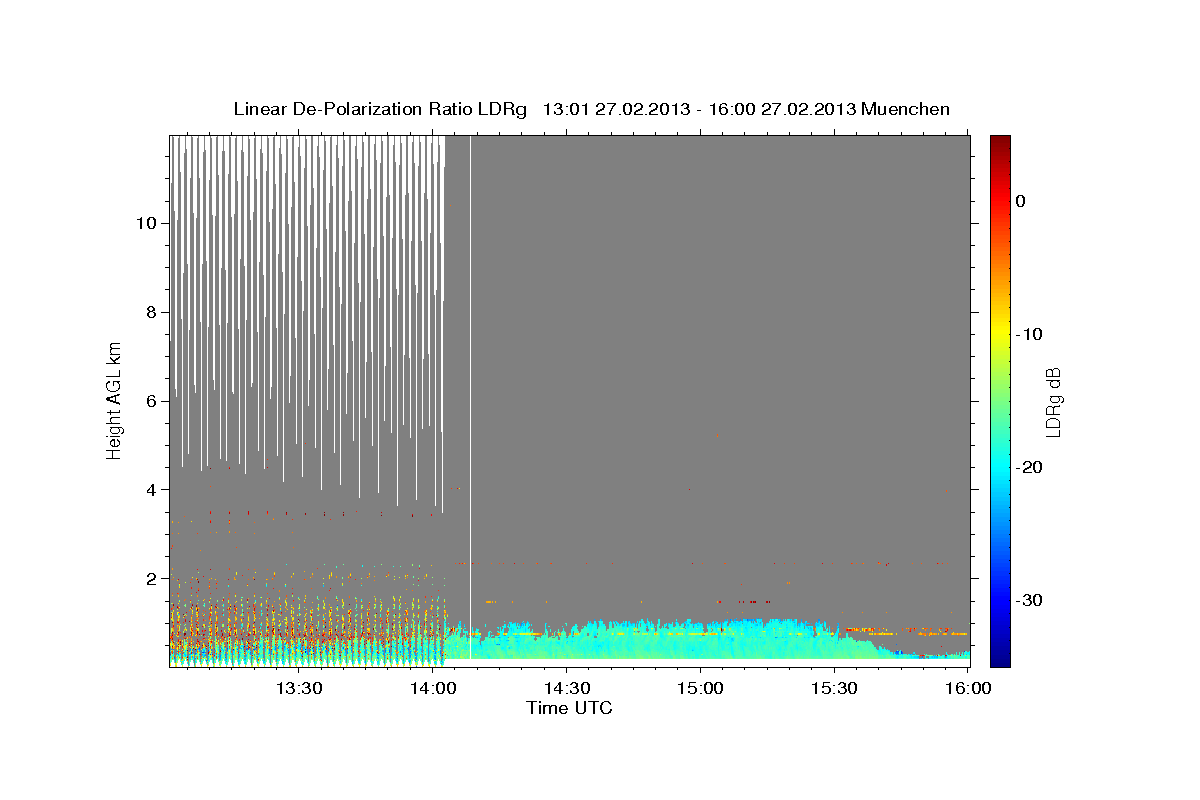Click the 15:00 time tick label
The height and width of the screenshot is (800, 1200).
pyautogui.click(x=700, y=688)
